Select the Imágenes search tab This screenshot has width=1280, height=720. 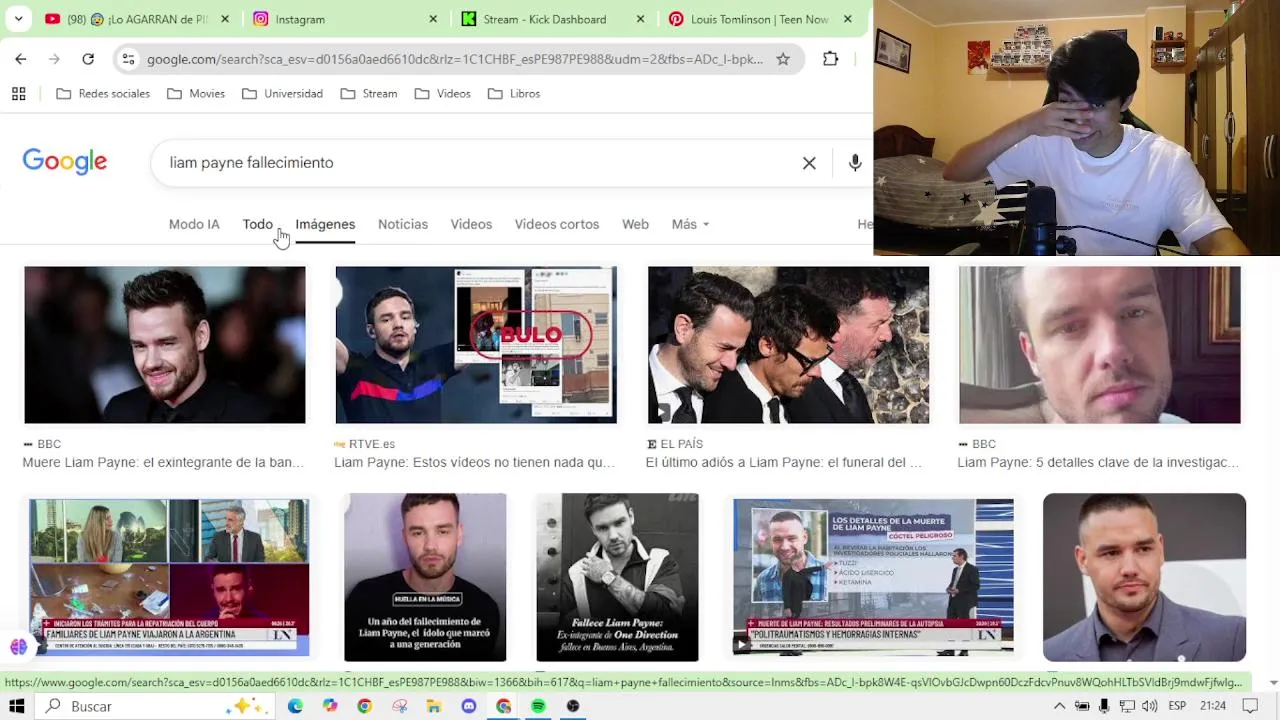tap(325, 224)
